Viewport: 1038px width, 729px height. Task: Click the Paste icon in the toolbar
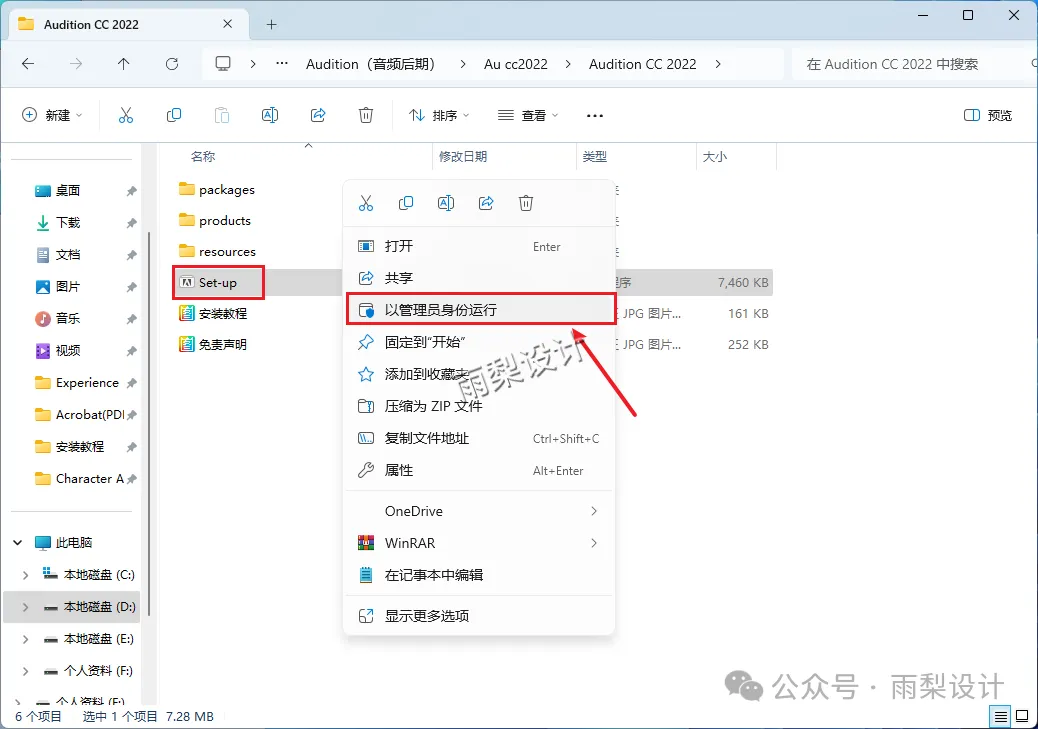point(222,115)
